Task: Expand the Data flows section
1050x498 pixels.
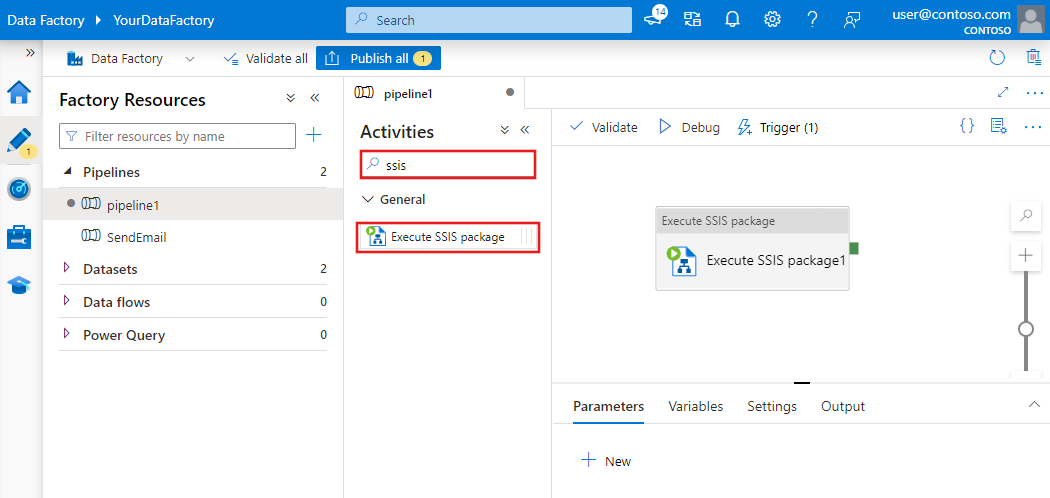Action: tap(67, 302)
